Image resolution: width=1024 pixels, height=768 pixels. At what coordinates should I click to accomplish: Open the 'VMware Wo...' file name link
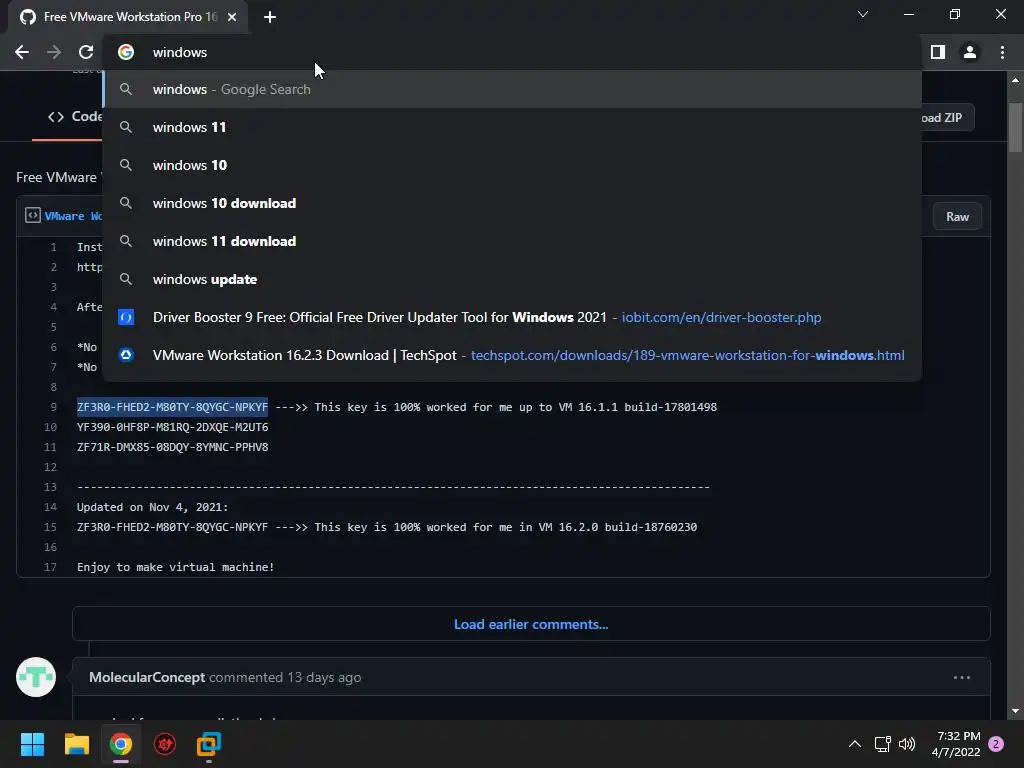(73, 216)
